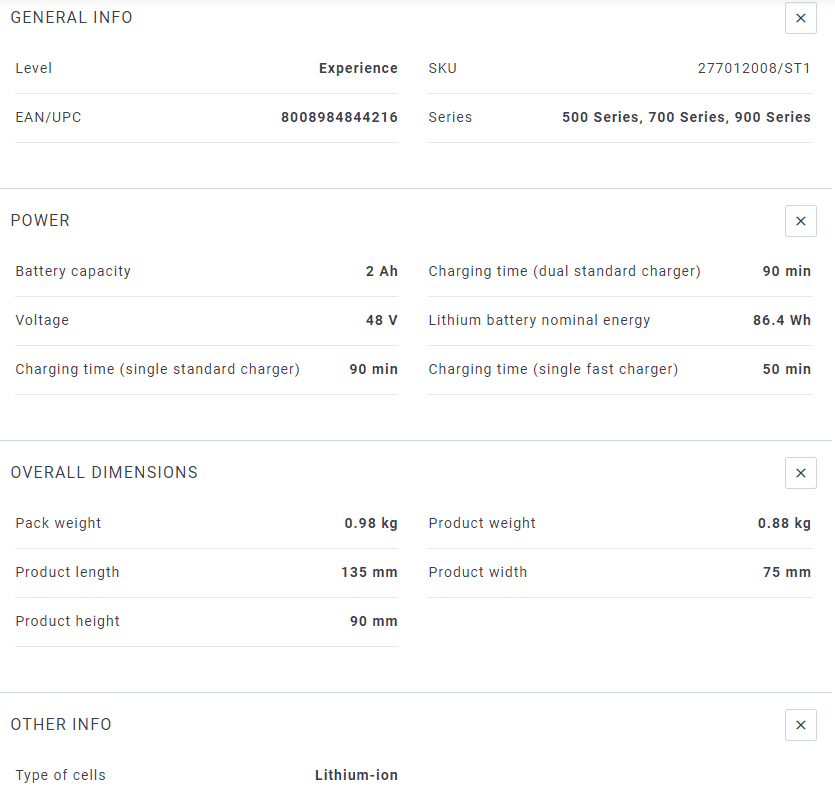Click the OVERALL DIMENSIONS section heading
The height and width of the screenshot is (790, 835).
click(x=104, y=473)
